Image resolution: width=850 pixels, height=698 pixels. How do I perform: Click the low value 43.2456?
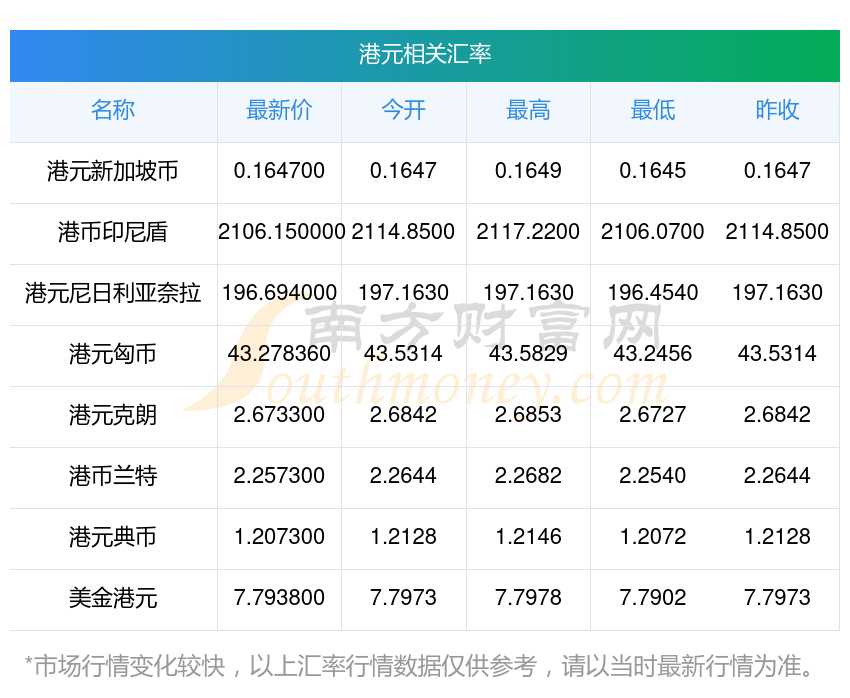tap(653, 354)
